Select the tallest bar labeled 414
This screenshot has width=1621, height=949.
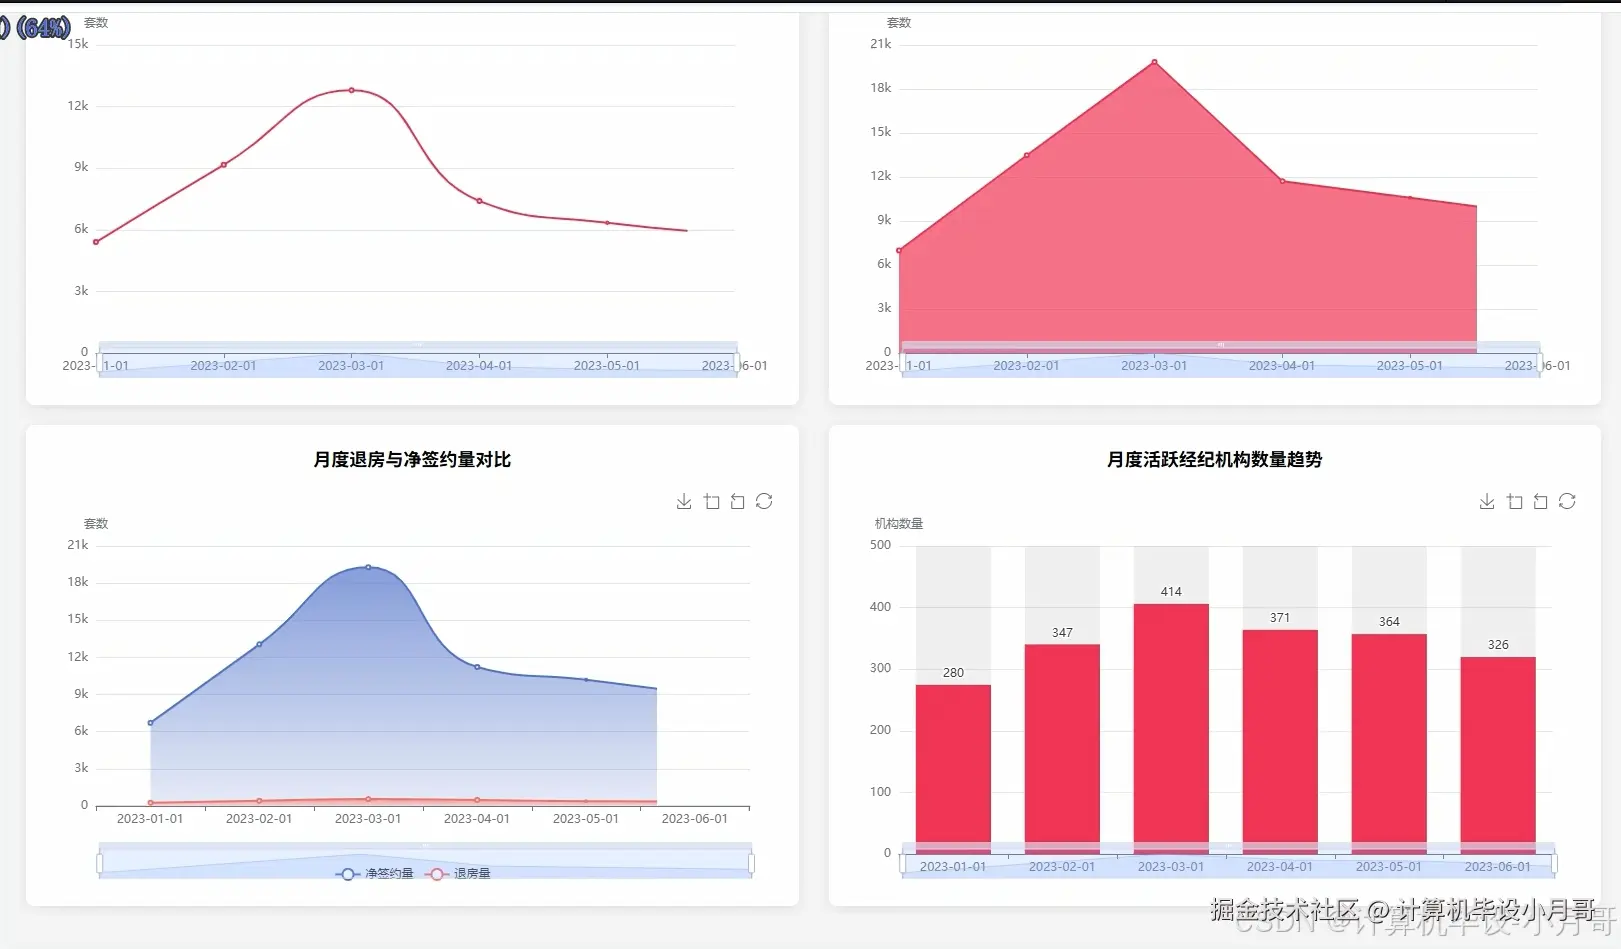[x=1171, y=728]
